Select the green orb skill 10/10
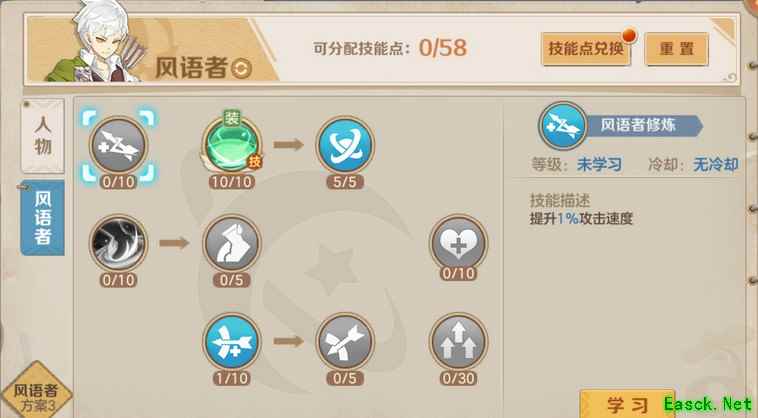The image size is (758, 418). point(232,145)
